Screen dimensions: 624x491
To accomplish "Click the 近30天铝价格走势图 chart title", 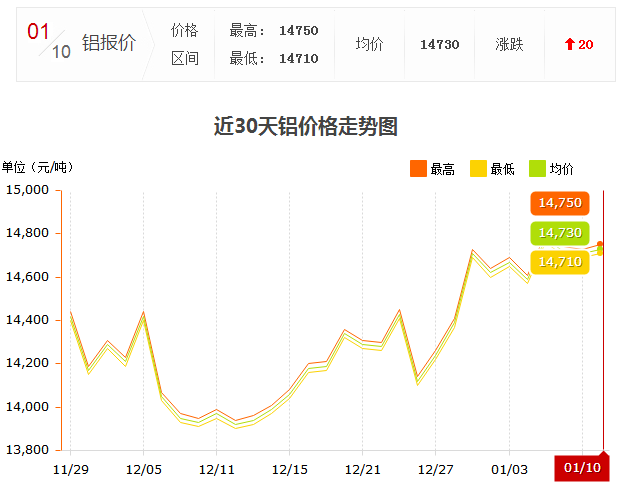I will pyautogui.click(x=306, y=126).
